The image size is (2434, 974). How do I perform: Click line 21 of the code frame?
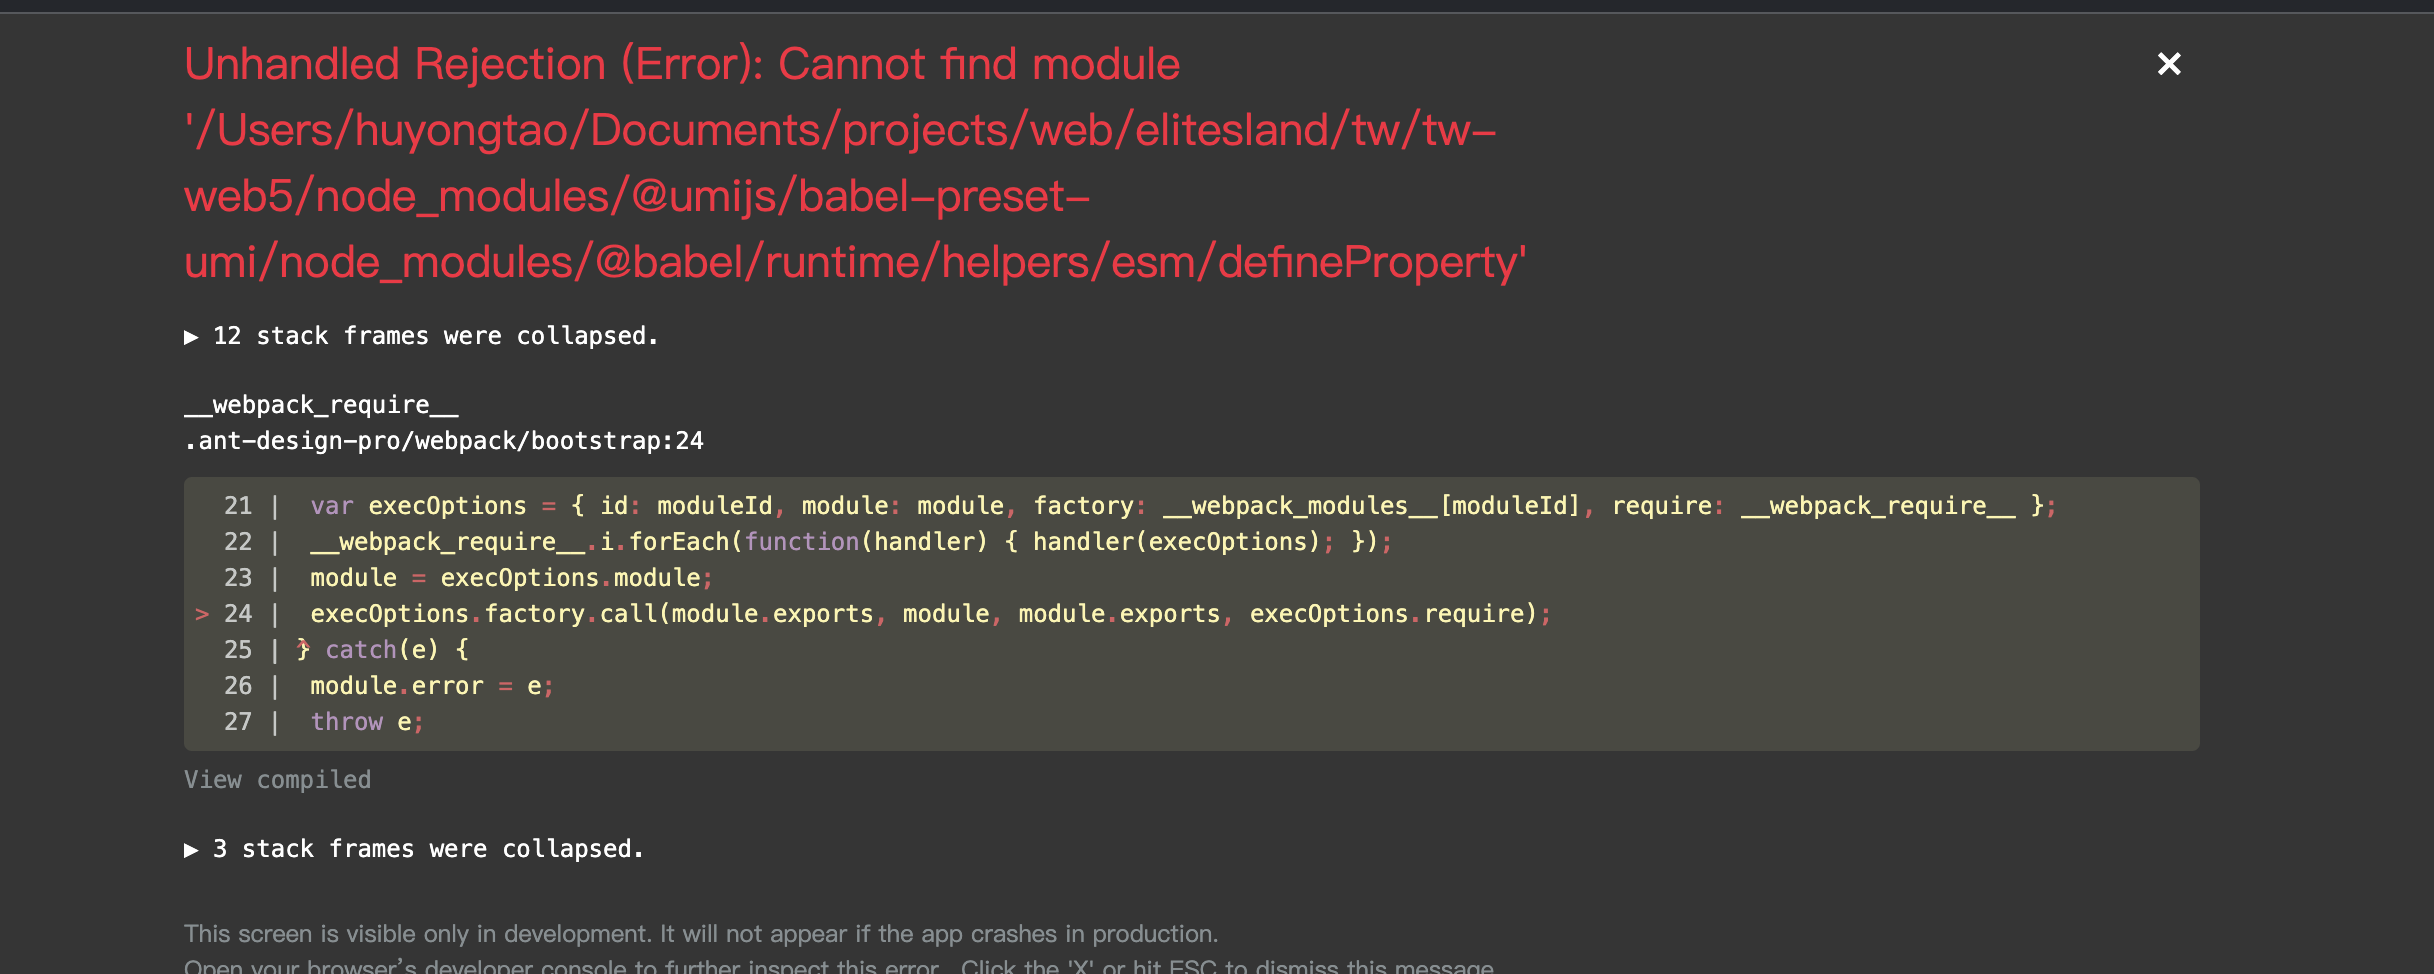[x=1180, y=505]
